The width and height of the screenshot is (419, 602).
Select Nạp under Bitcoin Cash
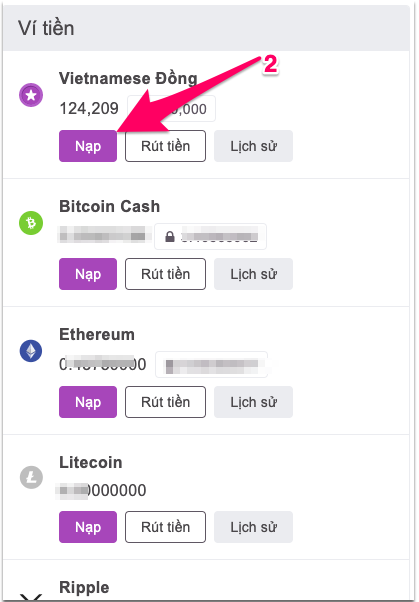tap(88, 274)
